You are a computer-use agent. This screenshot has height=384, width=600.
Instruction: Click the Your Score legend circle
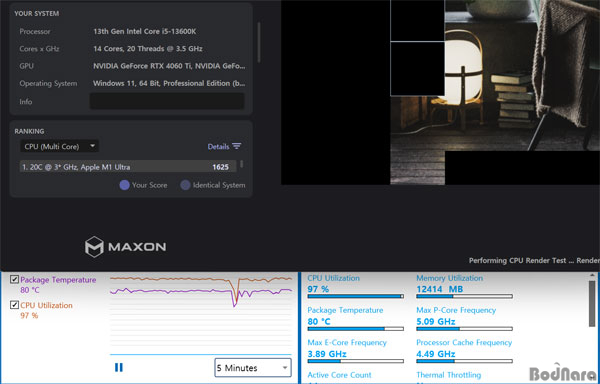(124, 185)
